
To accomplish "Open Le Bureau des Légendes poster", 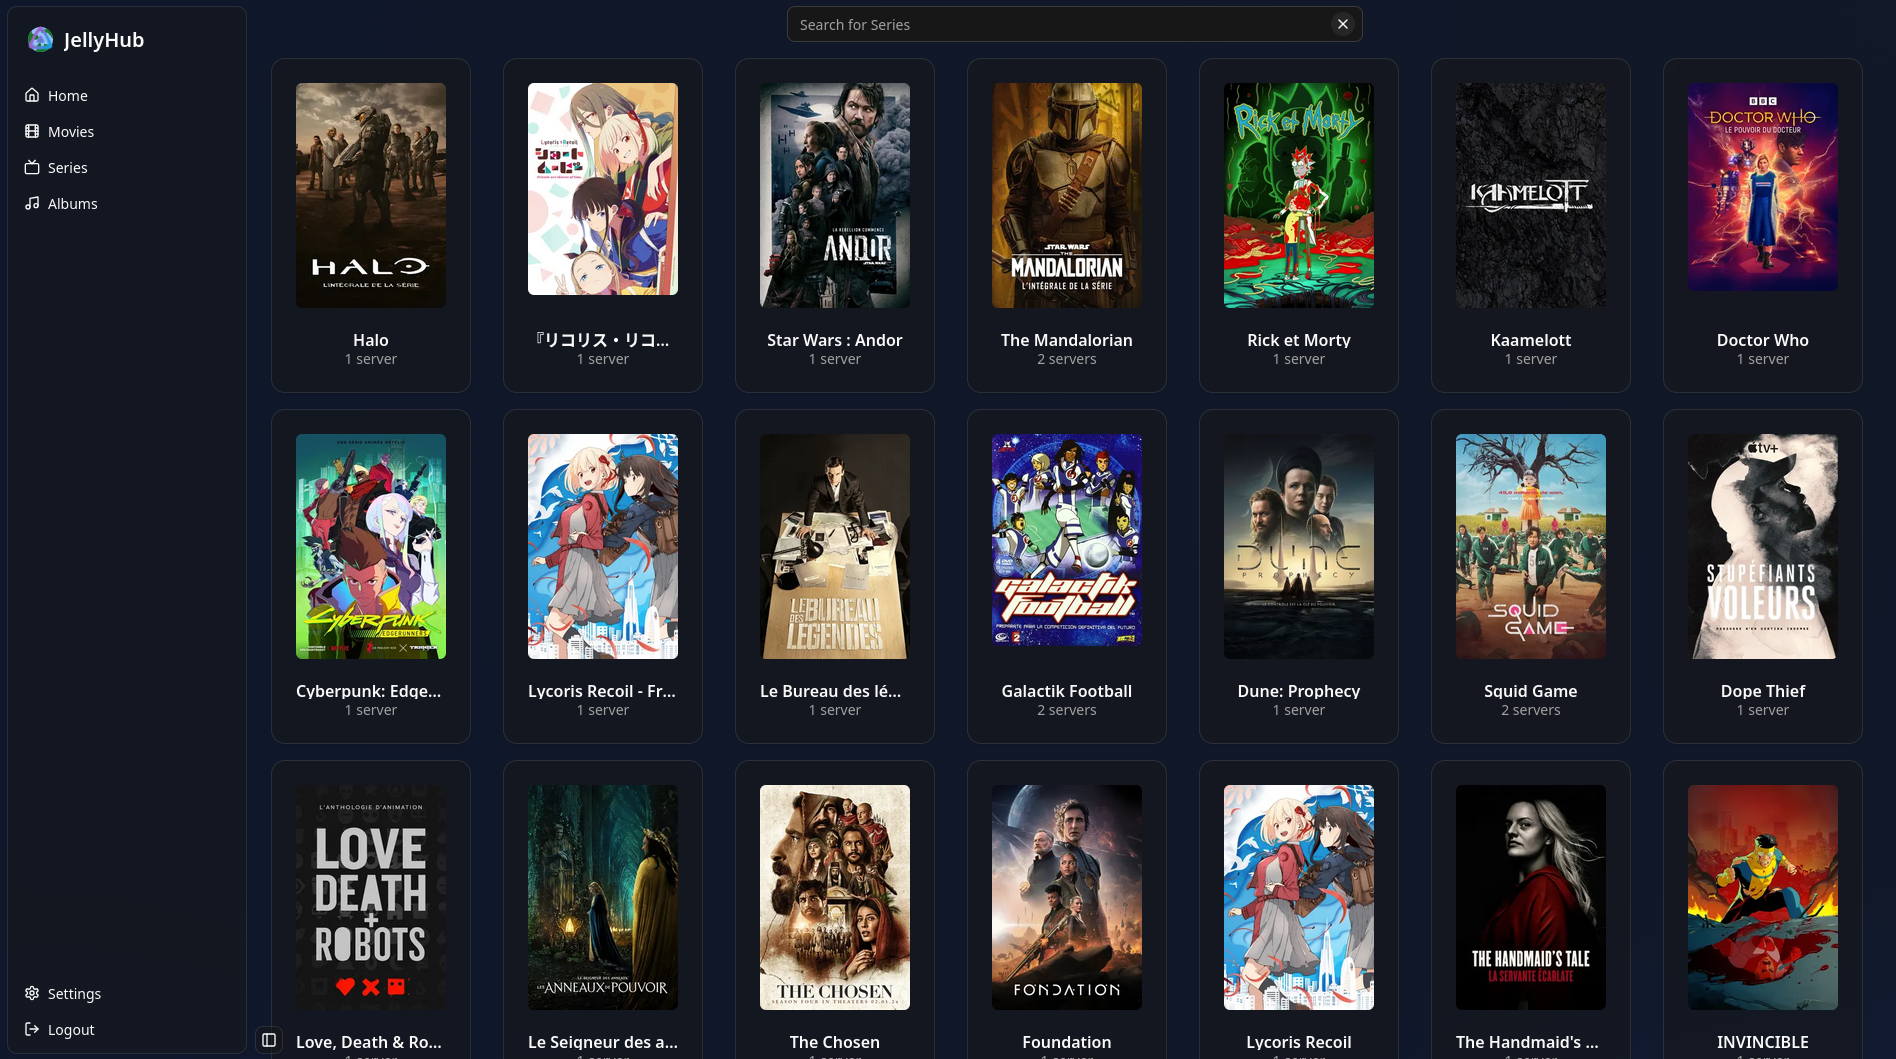I will [x=835, y=546].
